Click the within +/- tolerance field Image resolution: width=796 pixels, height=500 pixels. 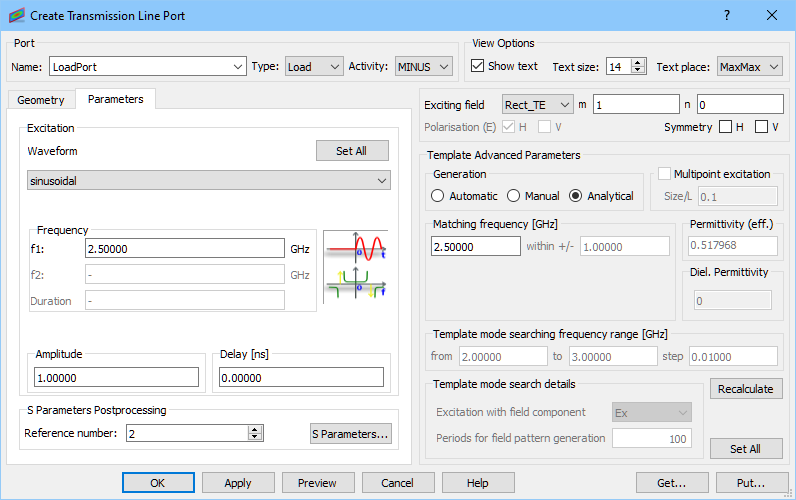625,247
